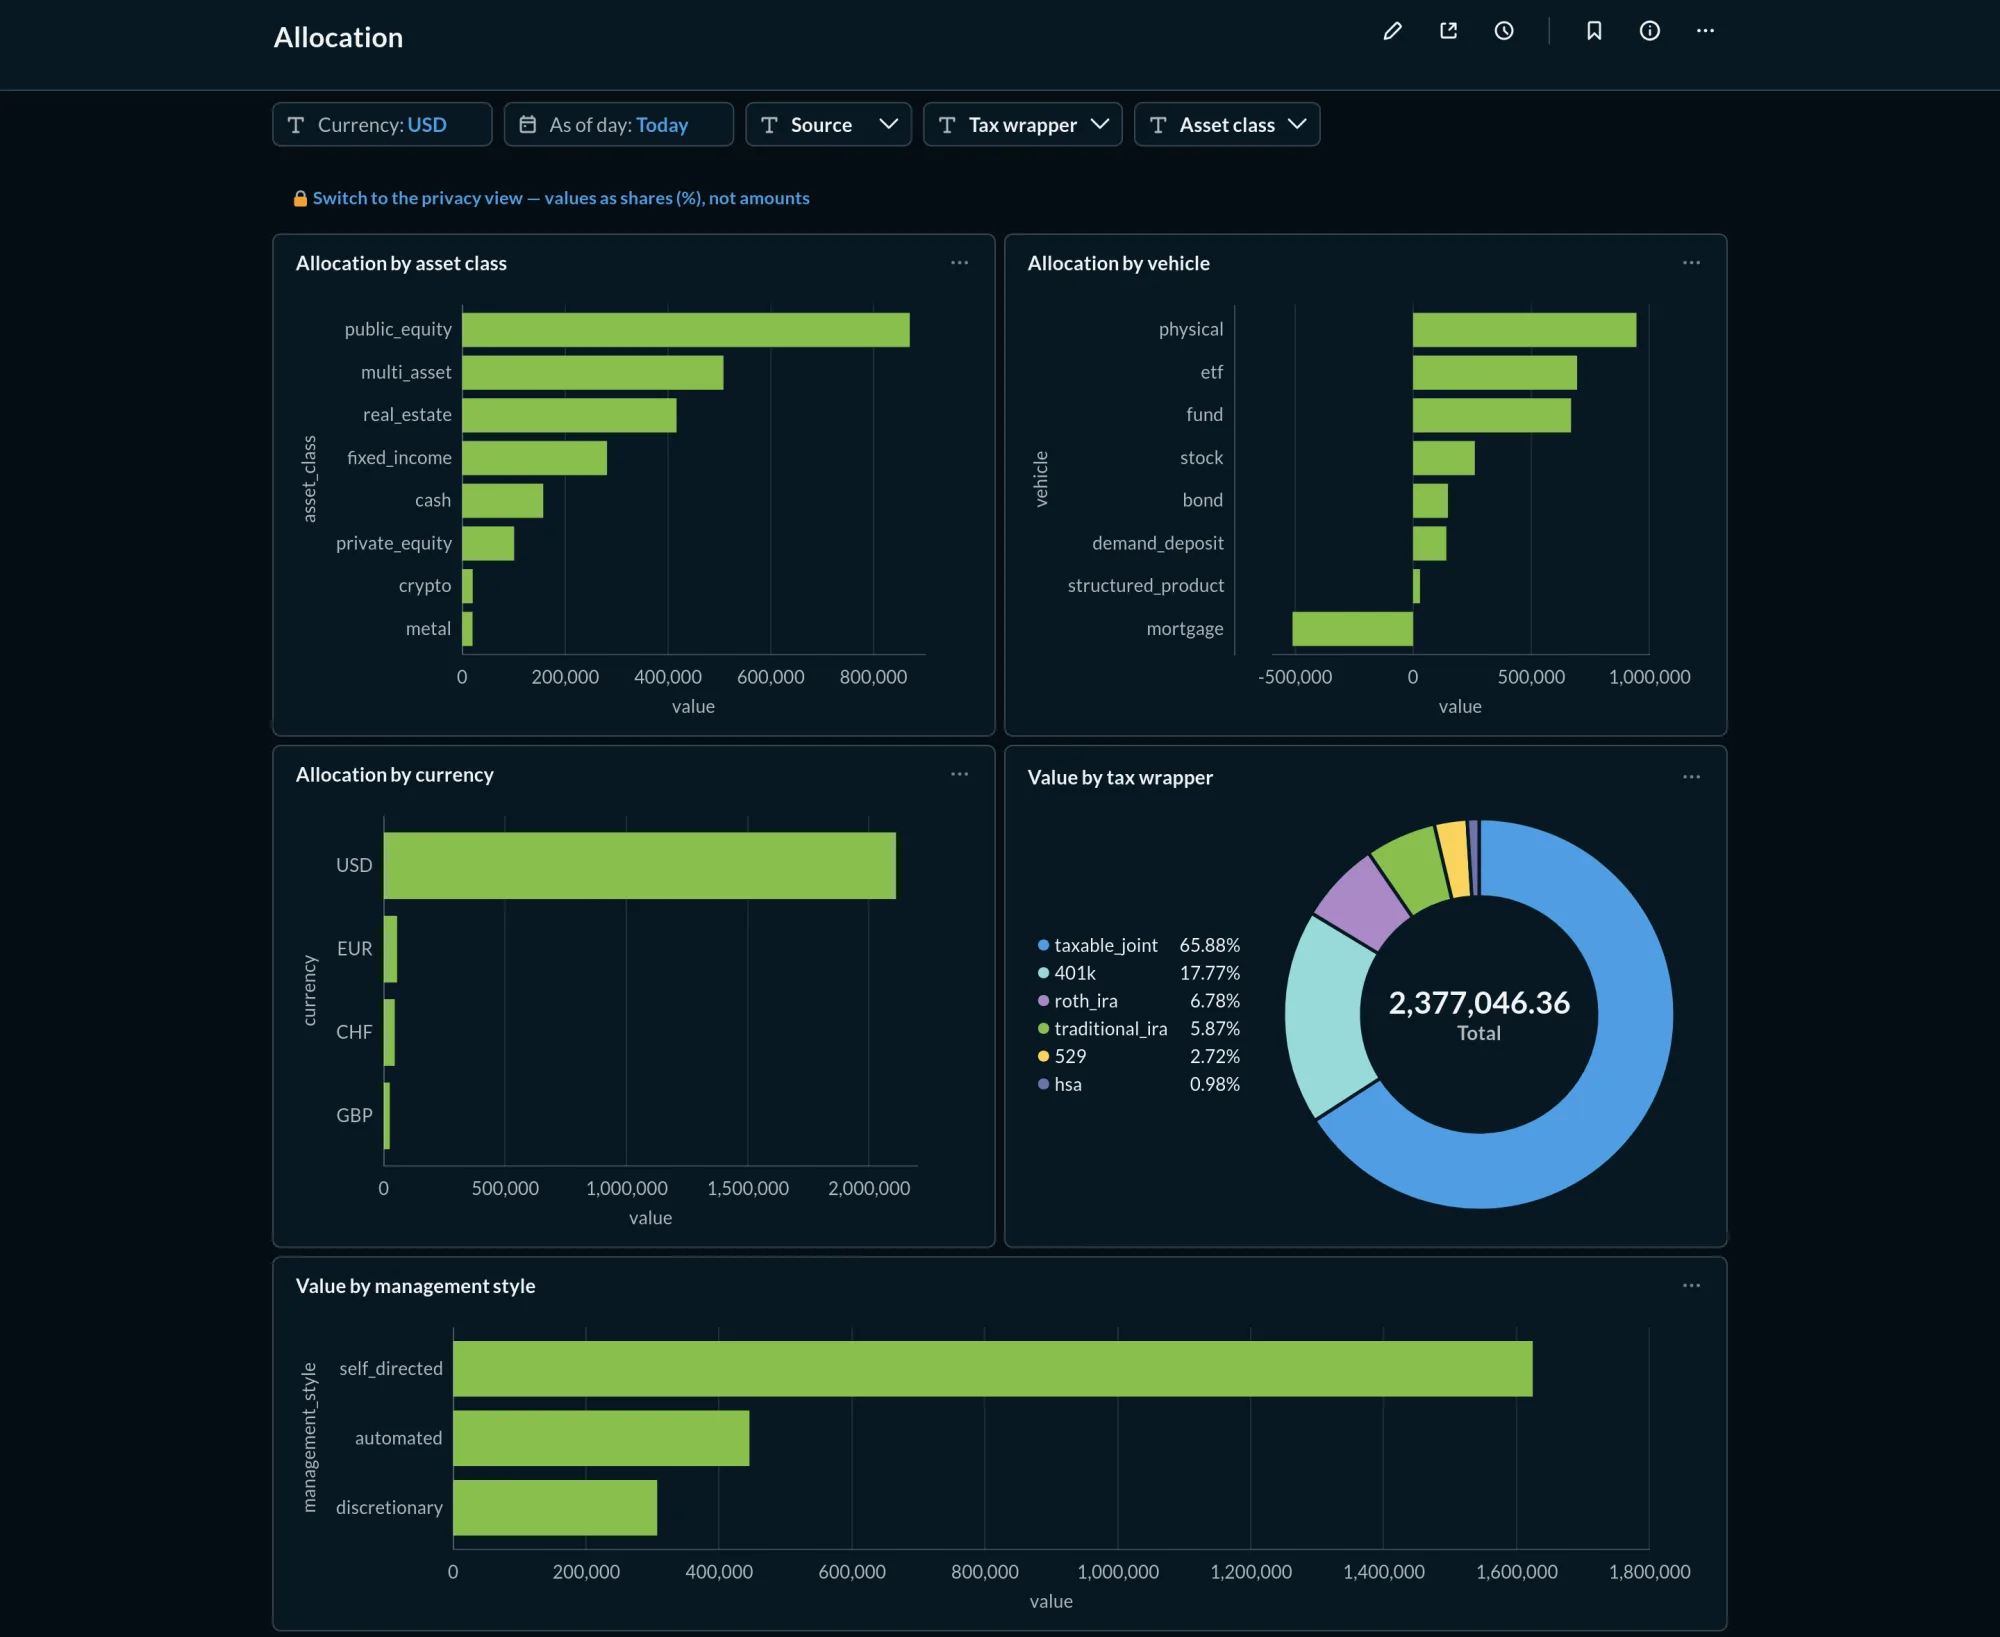
Task: Open Value by management style card menu
Action: tap(1691, 1286)
